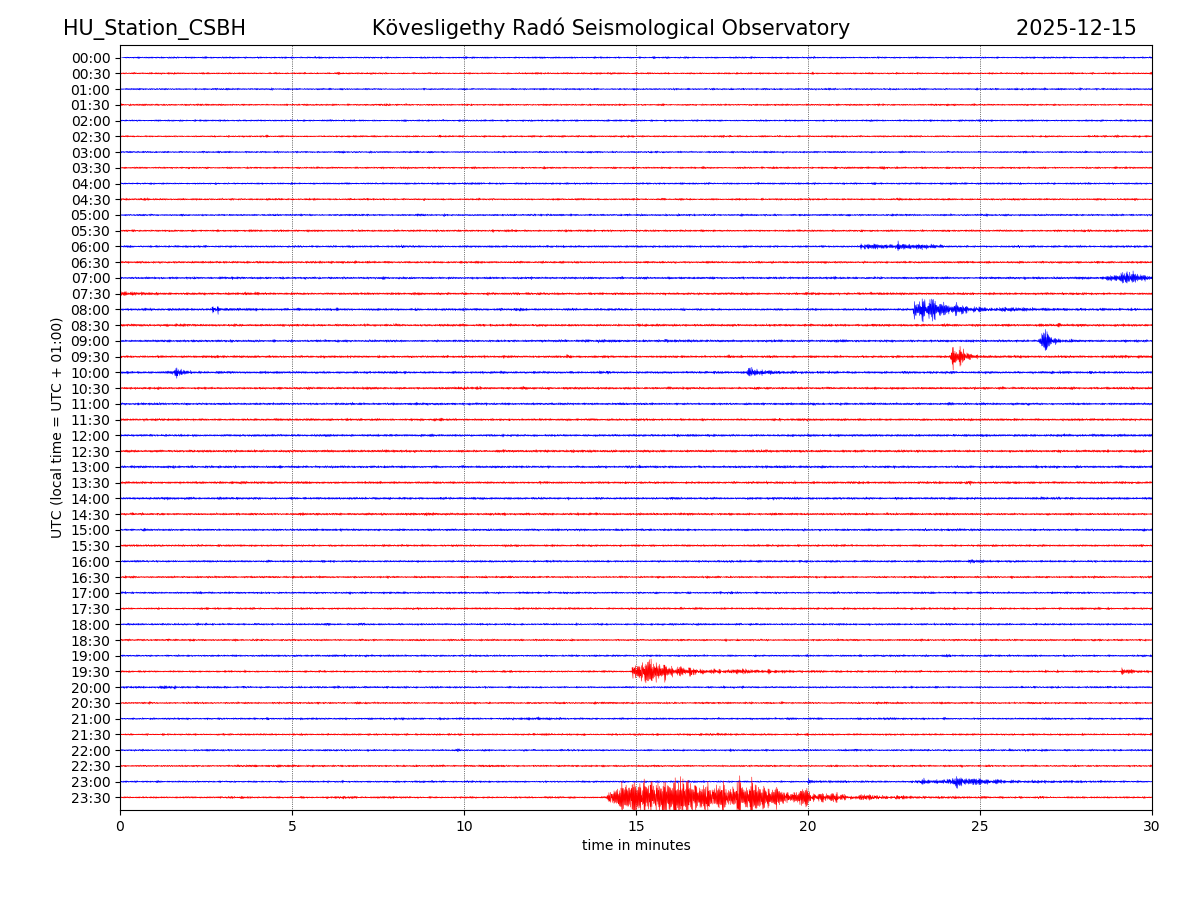Image resolution: width=1200 pixels, height=900 pixels.
Task: Click the 12:00 time label on y-axis
Action: click(91, 436)
